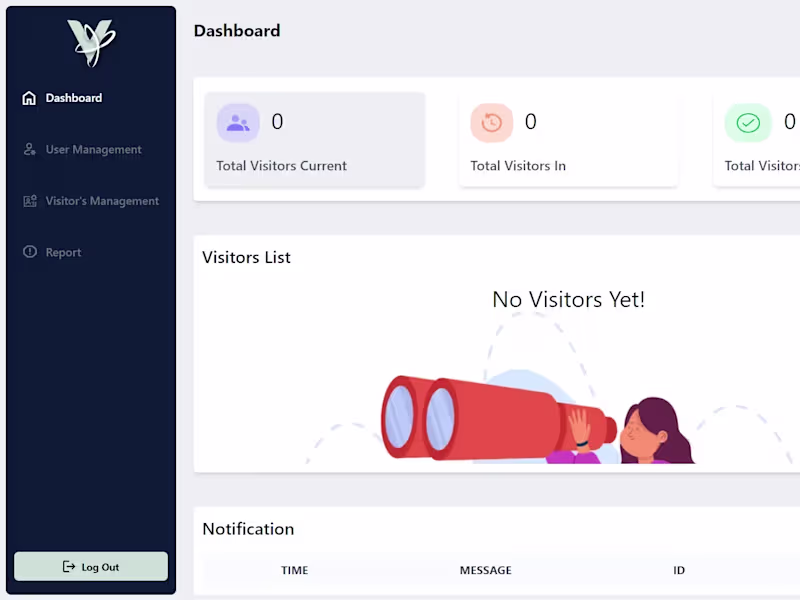Select the Total Visitors Current card
Screen dimensions: 800x600
[314, 140]
